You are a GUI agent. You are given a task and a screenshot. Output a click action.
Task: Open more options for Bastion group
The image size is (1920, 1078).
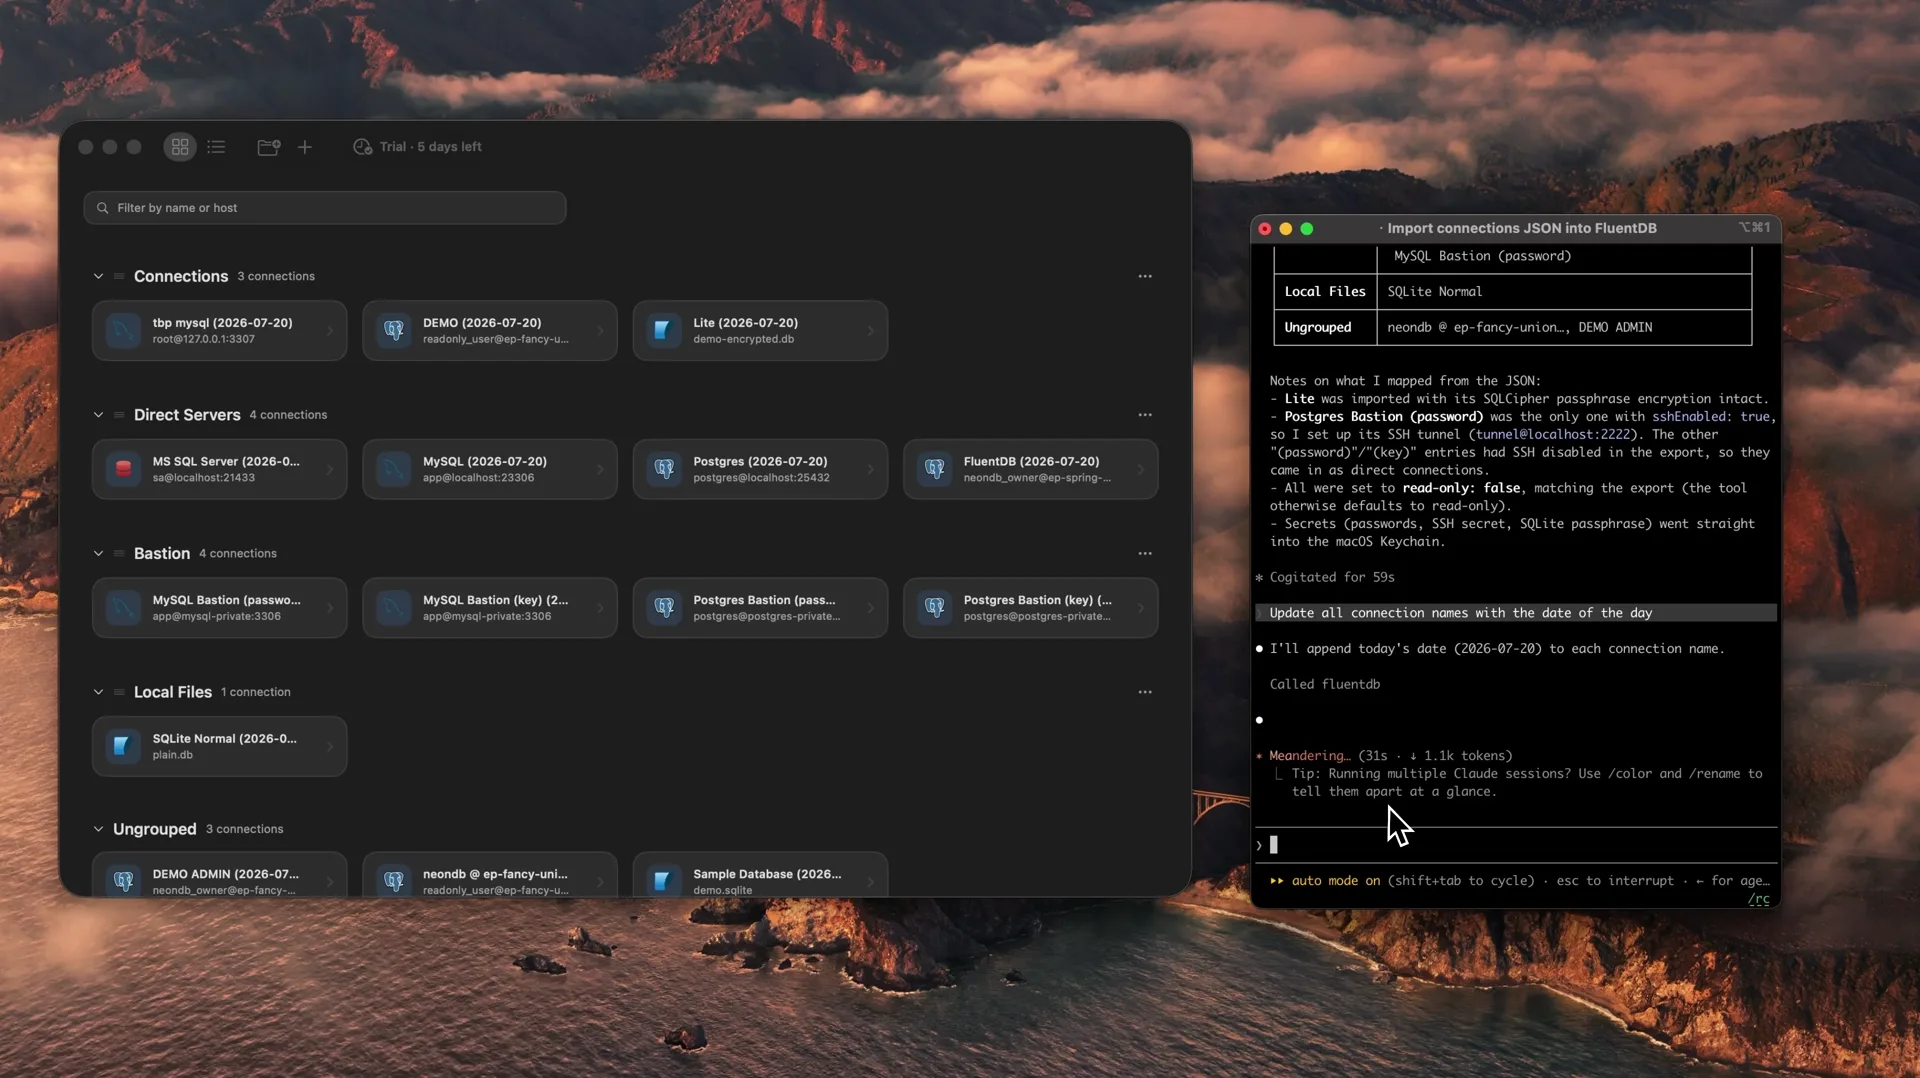tap(1145, 553)
